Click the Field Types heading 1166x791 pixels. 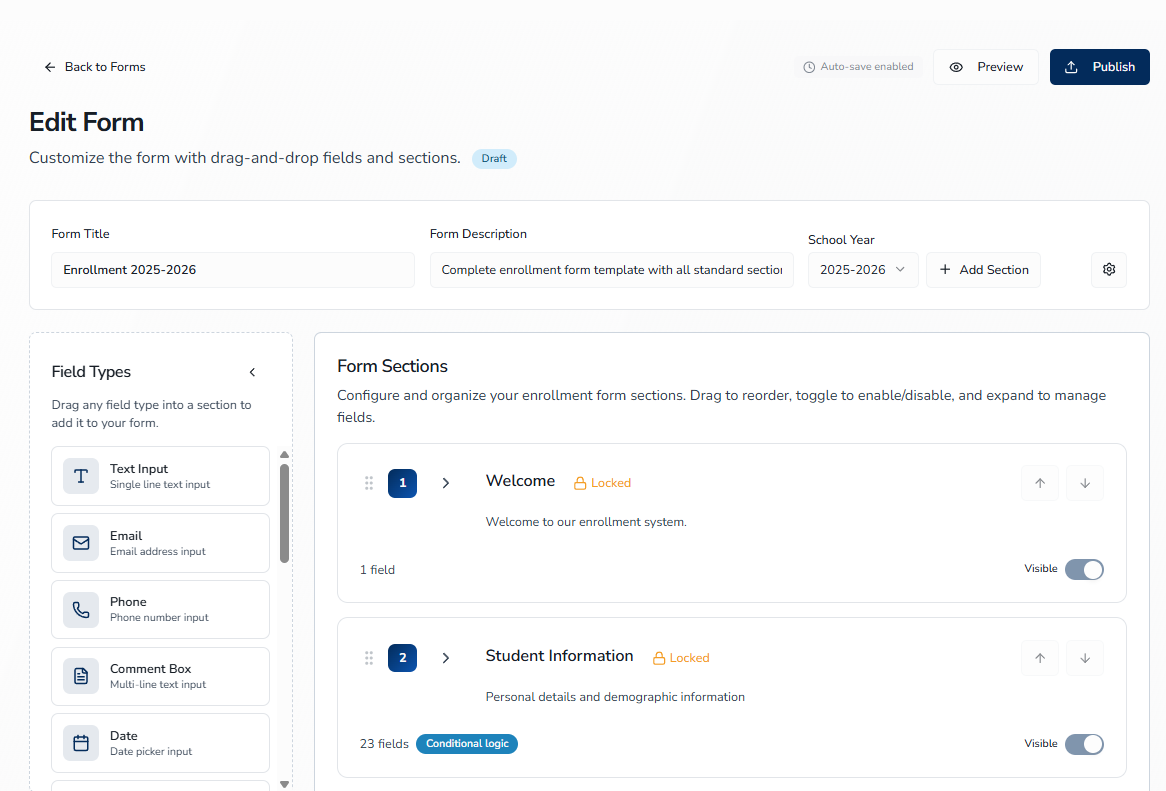[x=91, y=372]
